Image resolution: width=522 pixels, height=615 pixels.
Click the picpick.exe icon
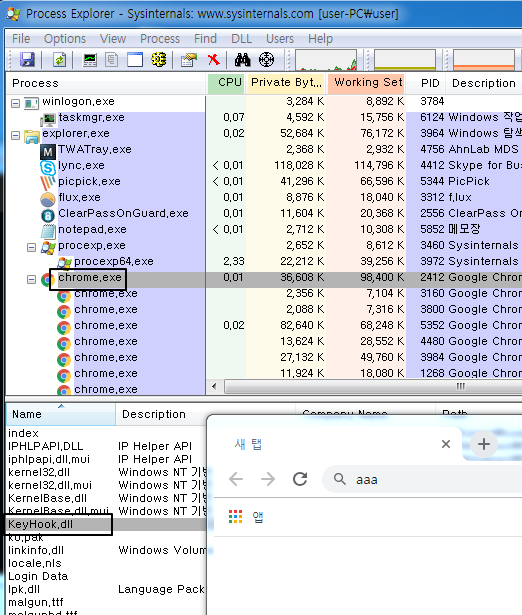click(x=48, y=183)
